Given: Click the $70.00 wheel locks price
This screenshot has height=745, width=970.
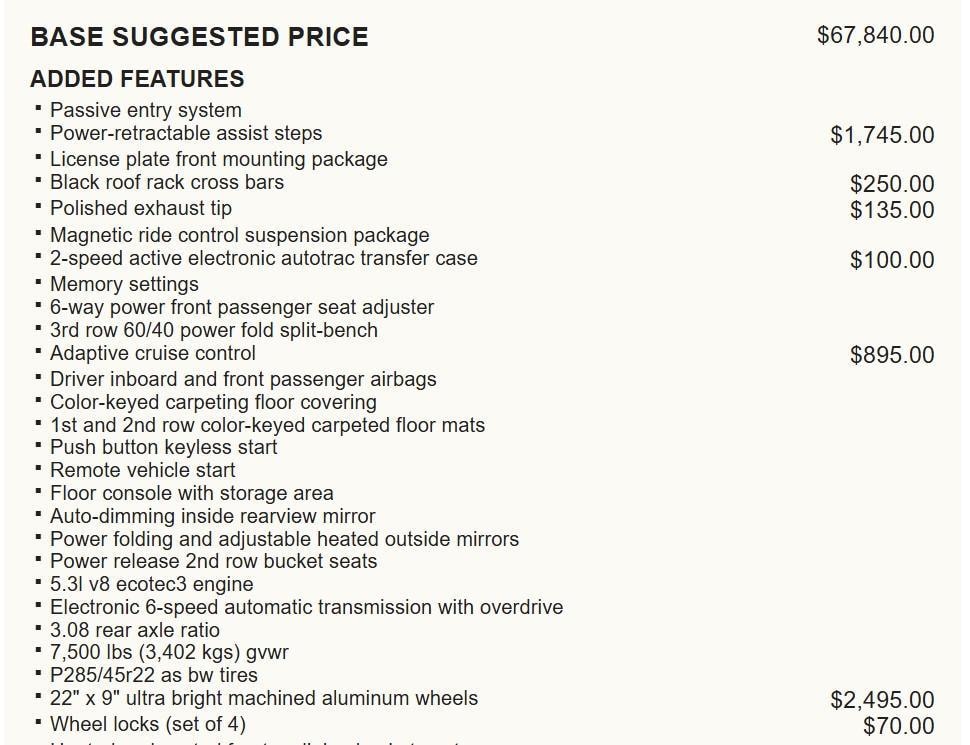Looking at the screenshot, I should coord(898,726).
